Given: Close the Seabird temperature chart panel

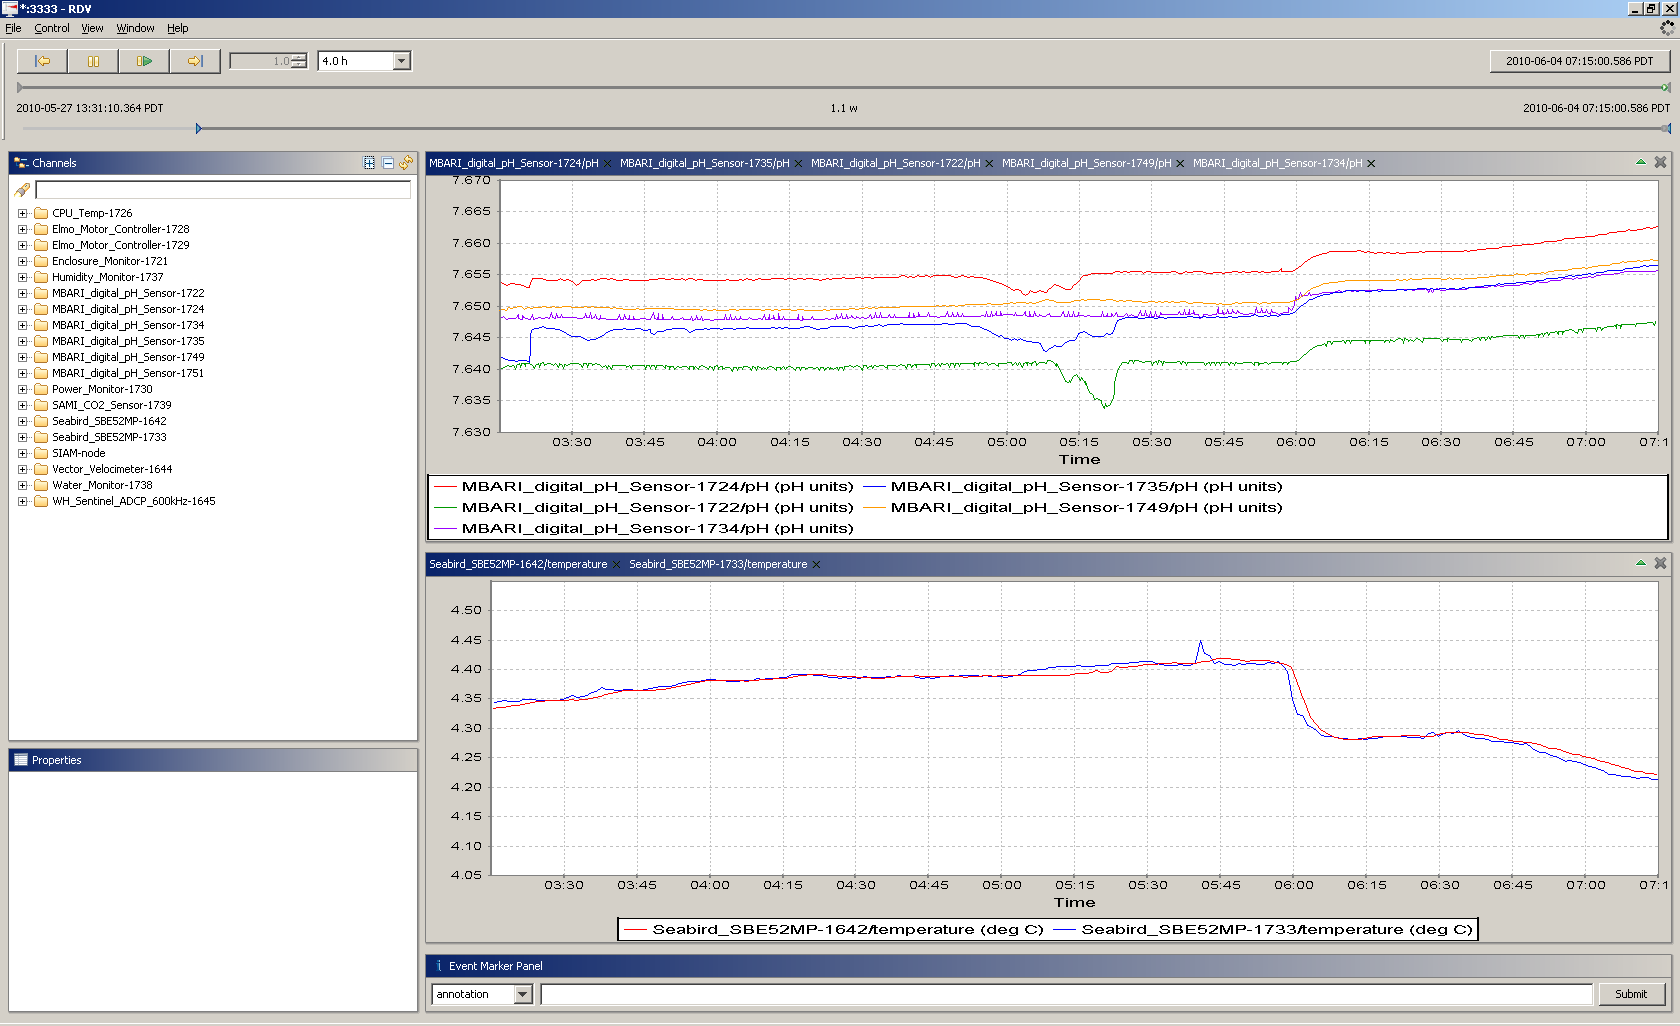Looking at the screenshot, I should pos(1660,563).
